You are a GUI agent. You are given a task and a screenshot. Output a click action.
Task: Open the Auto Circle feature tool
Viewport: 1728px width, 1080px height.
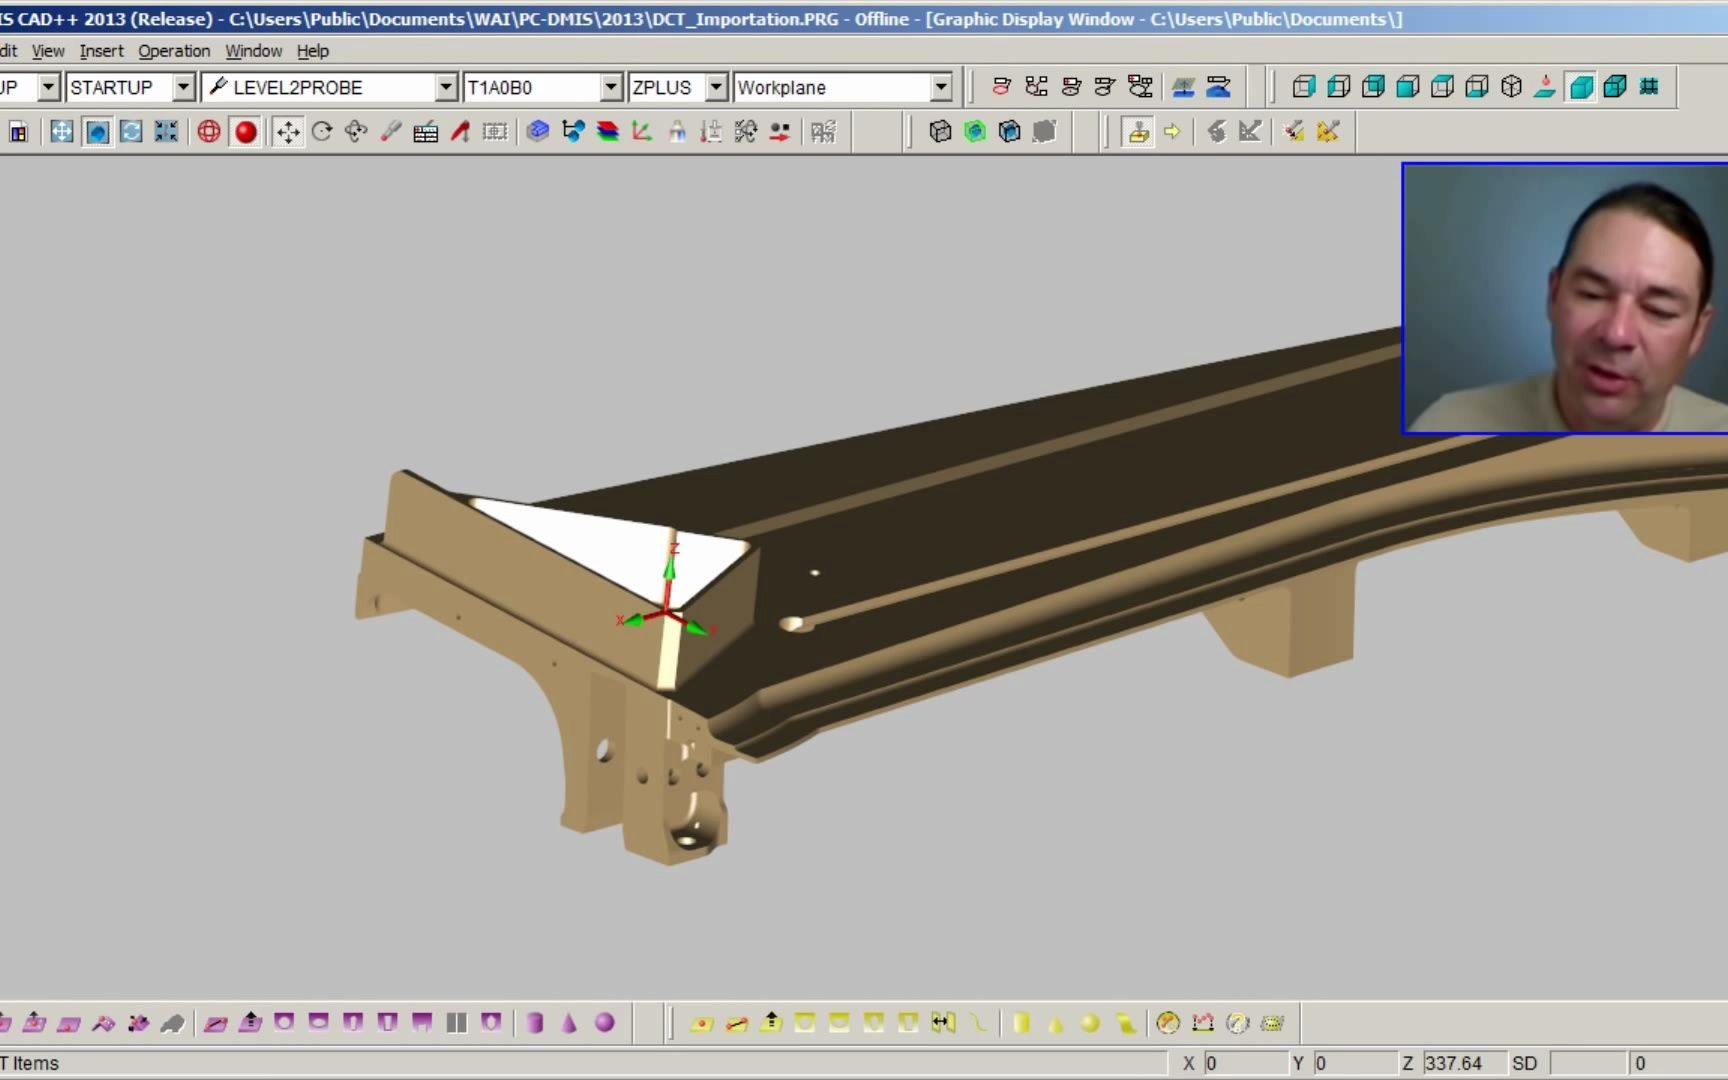coord(805,1023)
